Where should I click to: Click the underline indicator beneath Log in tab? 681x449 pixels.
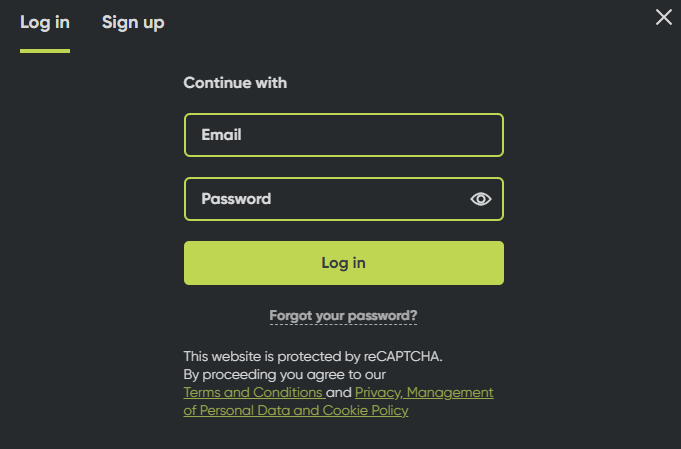[45, 51]
